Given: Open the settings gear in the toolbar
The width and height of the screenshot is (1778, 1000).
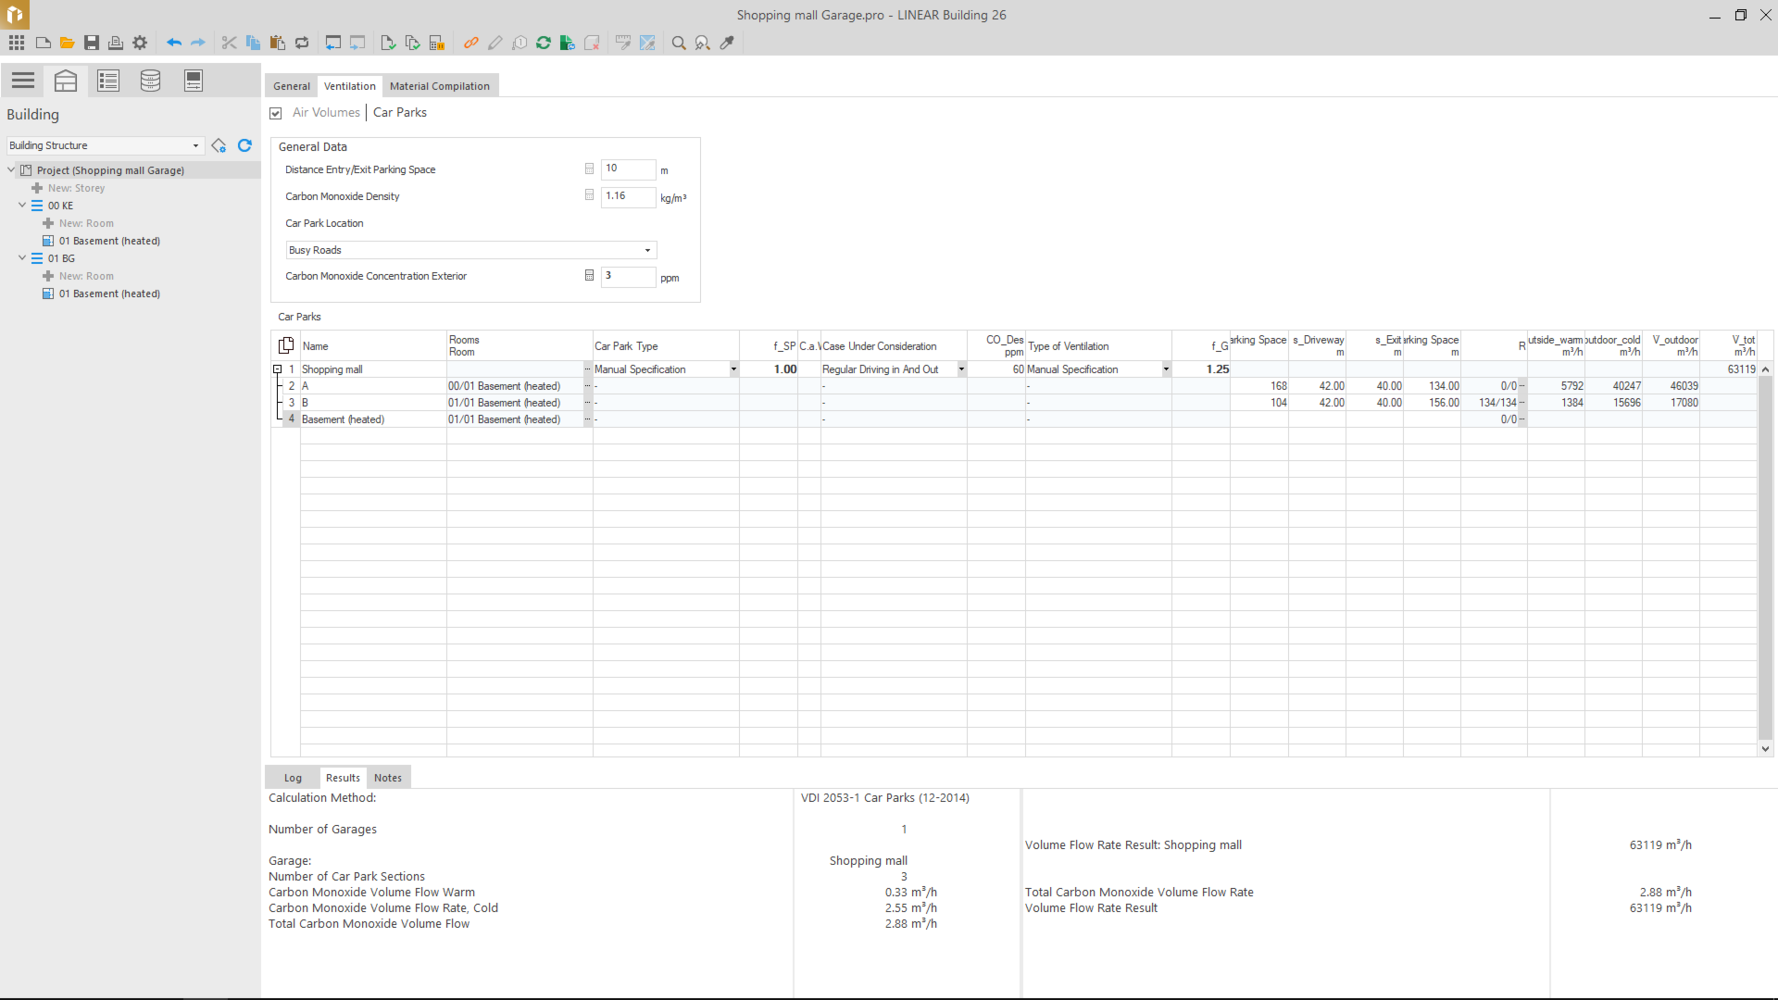Looking at the screenshot, I should [x=140, y=43].
